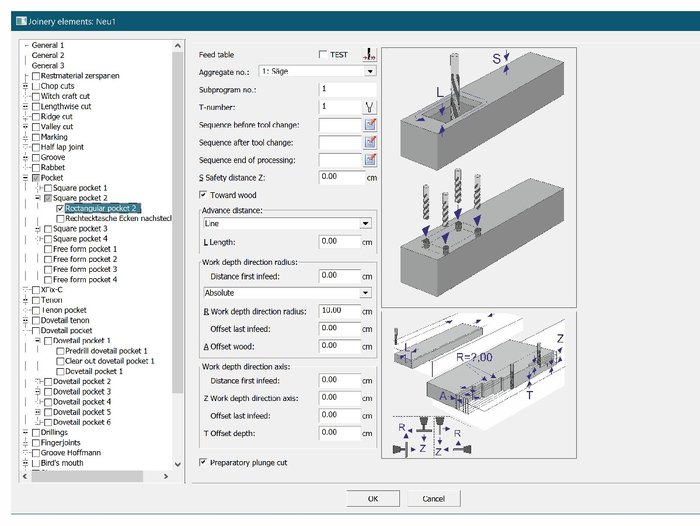Collapse the Dovetail pocket 1 node
Viewport: 700px width, 526px height.
[x=38, y=340]
